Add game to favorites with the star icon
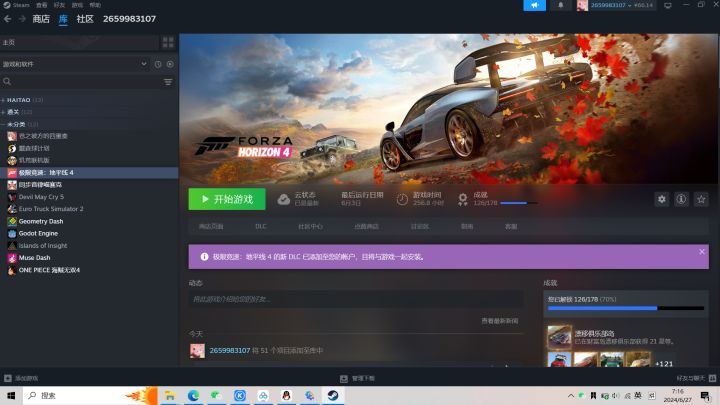720x405 pixels. 701,199
